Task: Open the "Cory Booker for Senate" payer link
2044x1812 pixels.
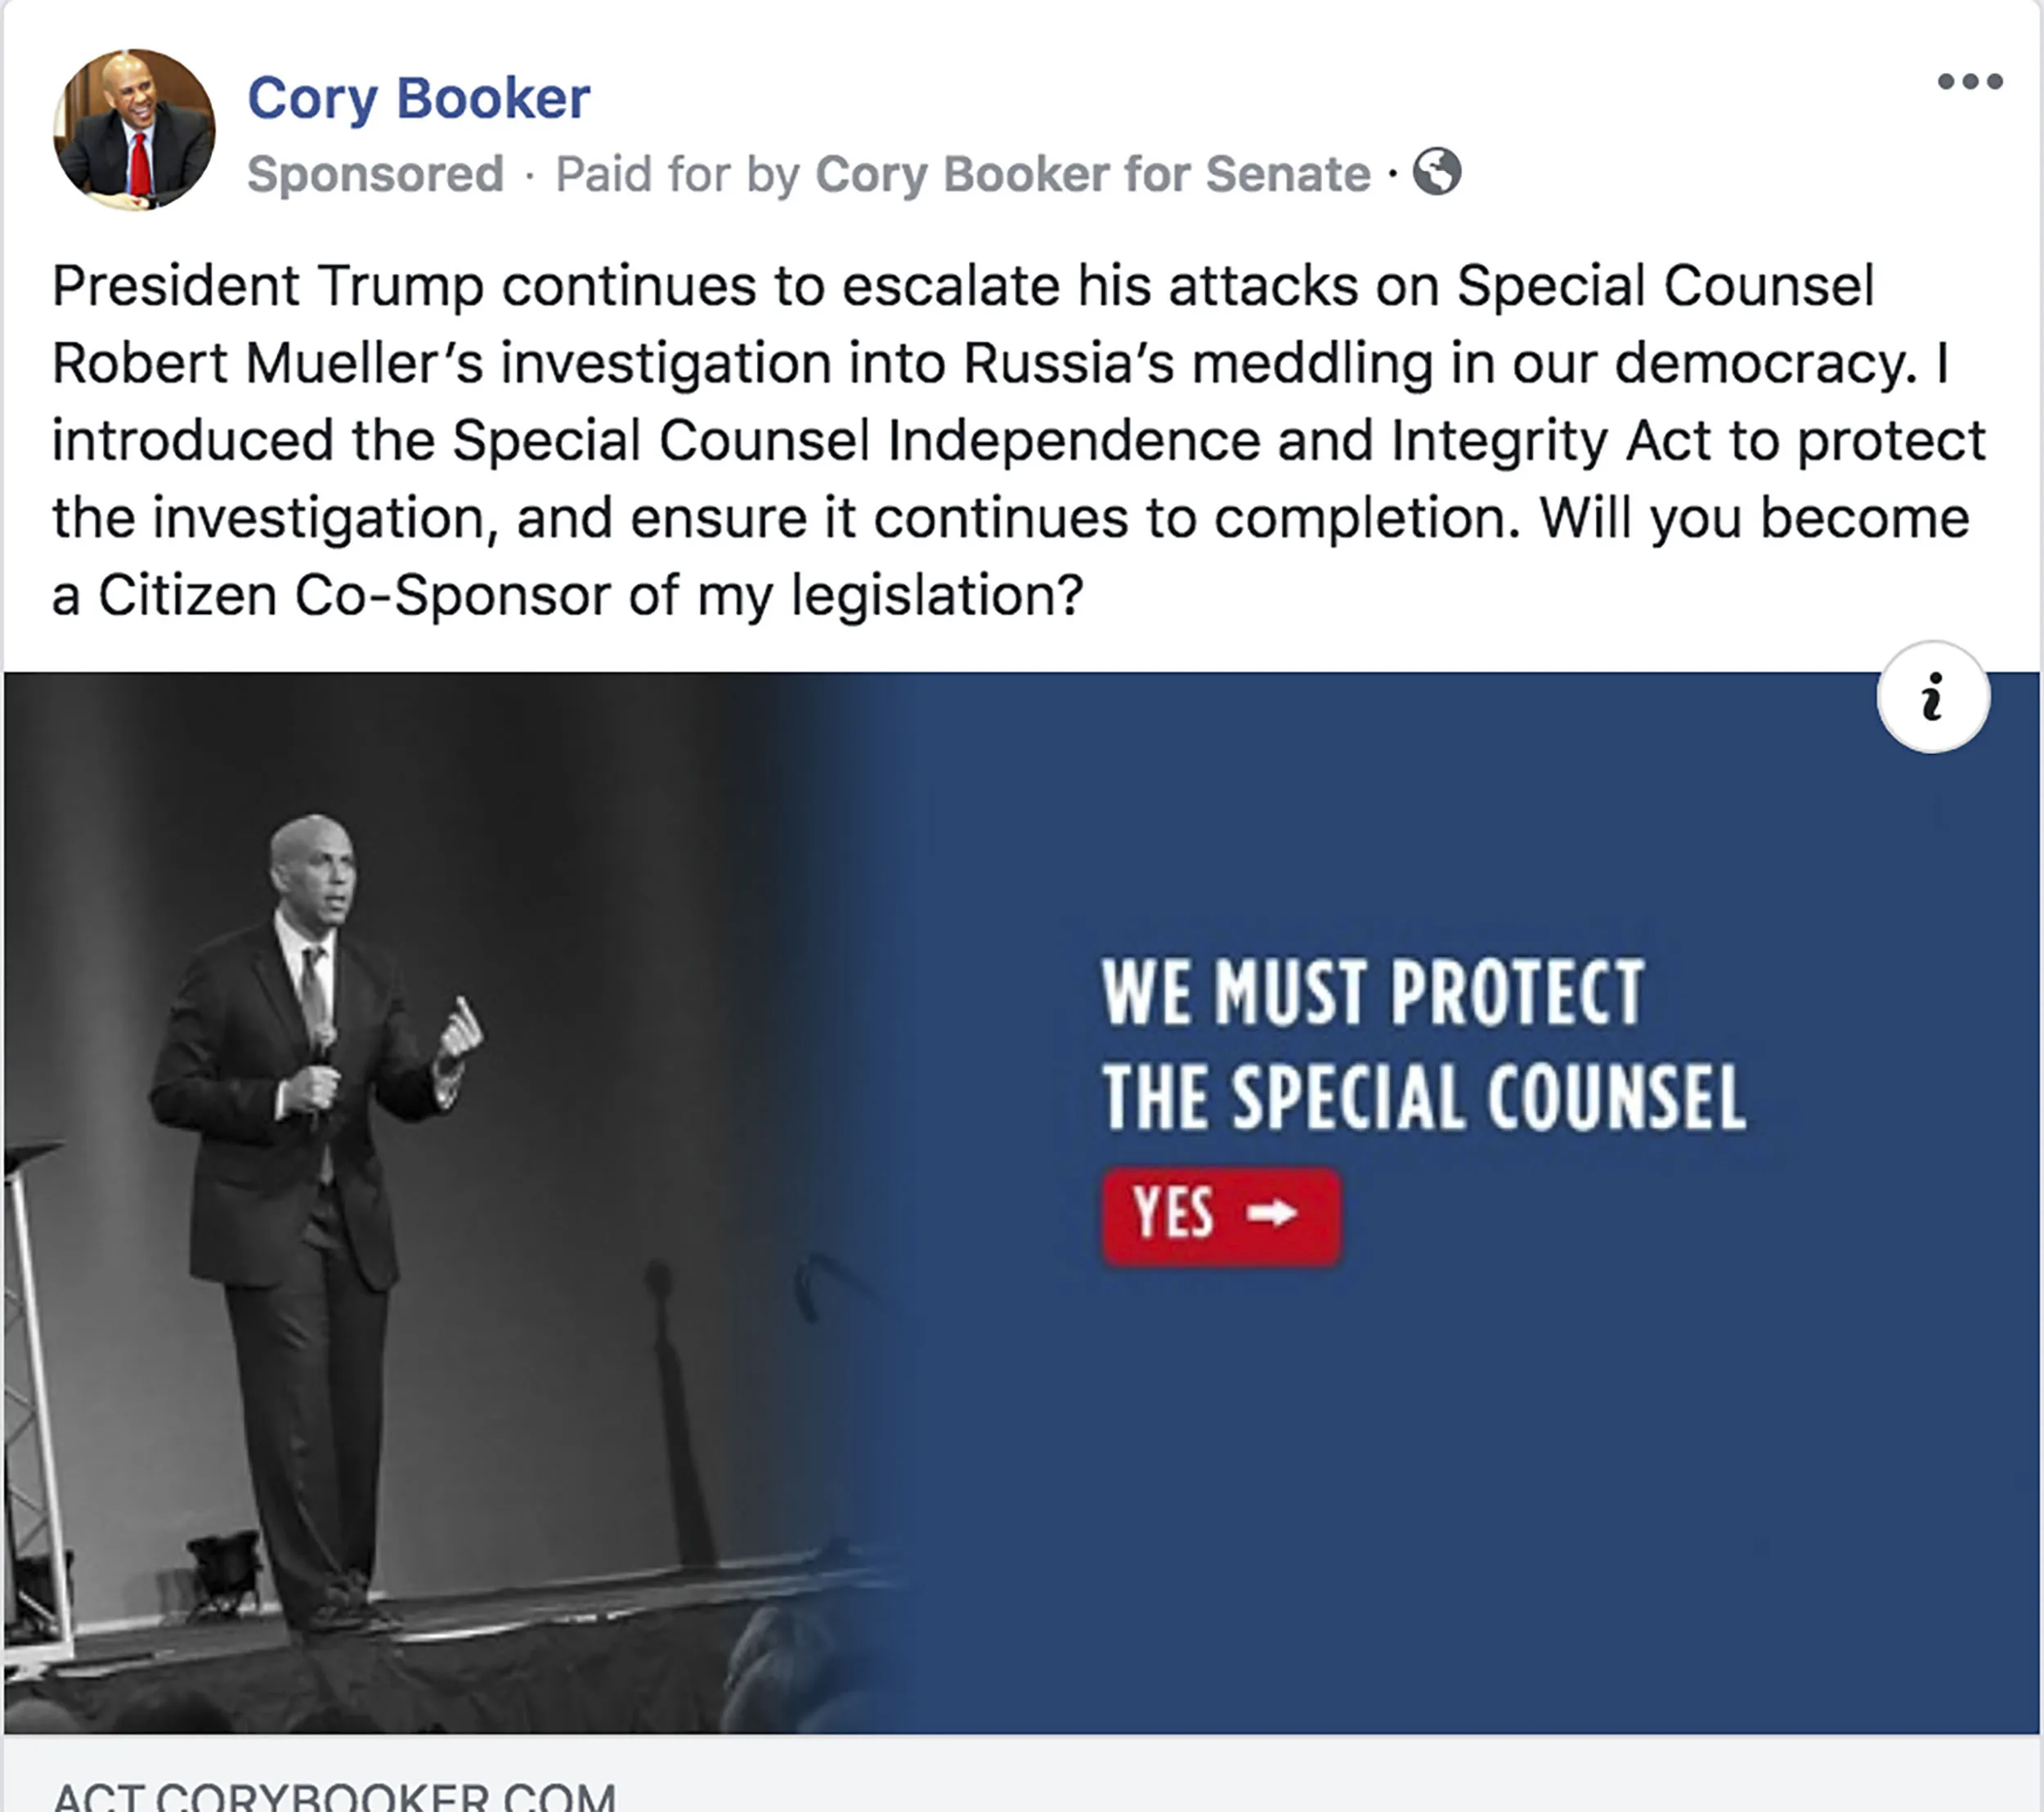Action: click(x=1092, y=174)
